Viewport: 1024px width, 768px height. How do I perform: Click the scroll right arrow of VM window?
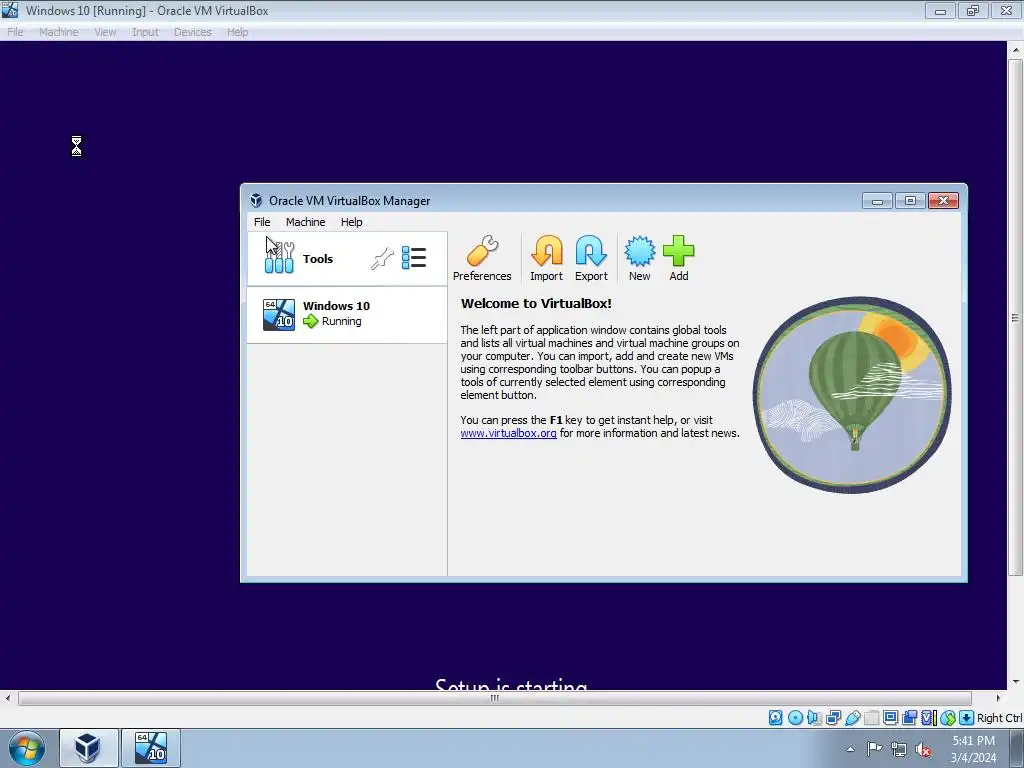(998, 698)
